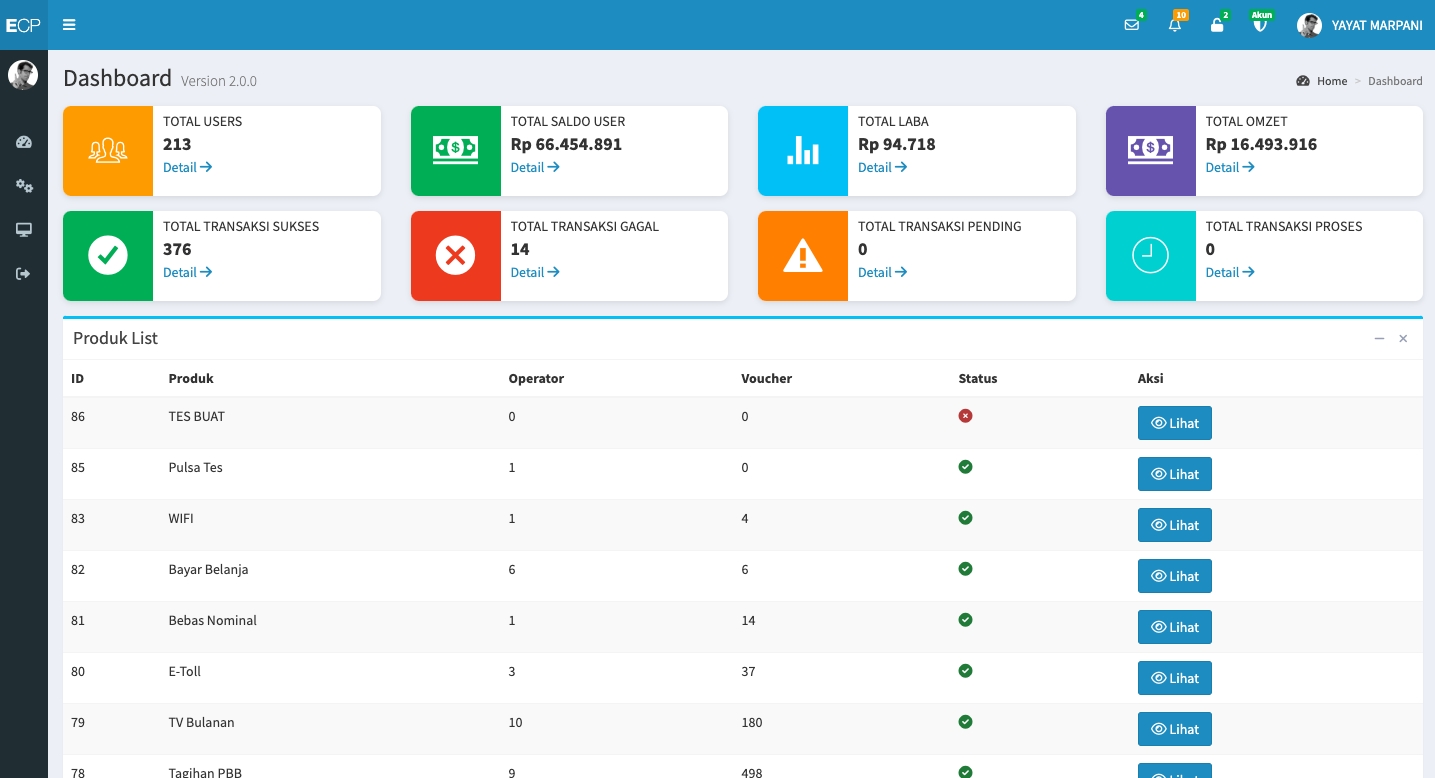Open the bell notifications icon
1435x778 pixels.
pos(1175,25)
